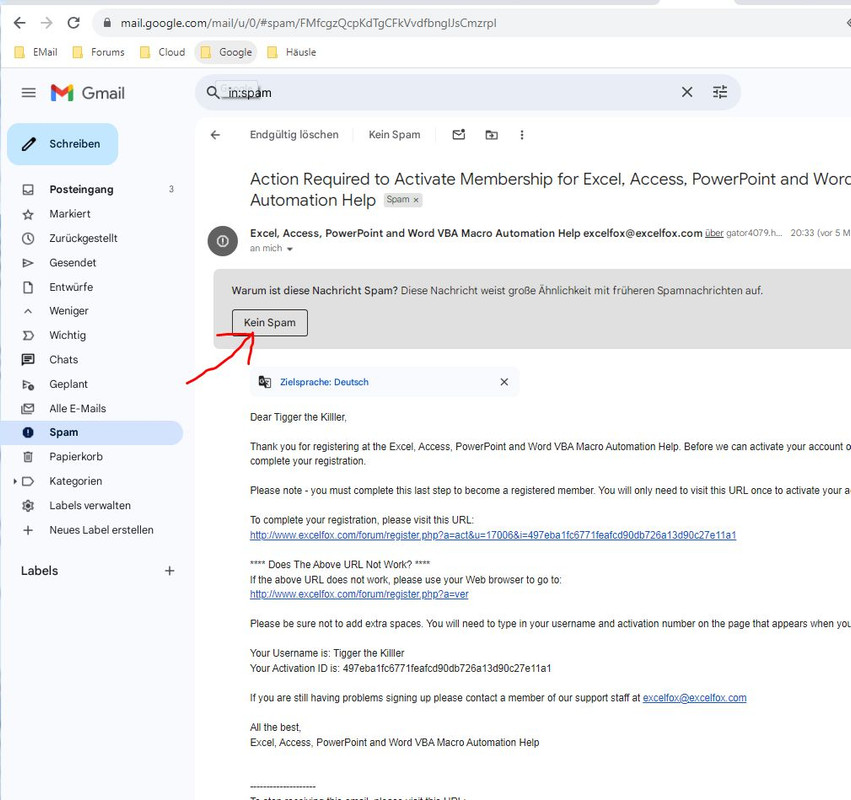
Task: Expand the Kategorien triangle
Action: 15,481
